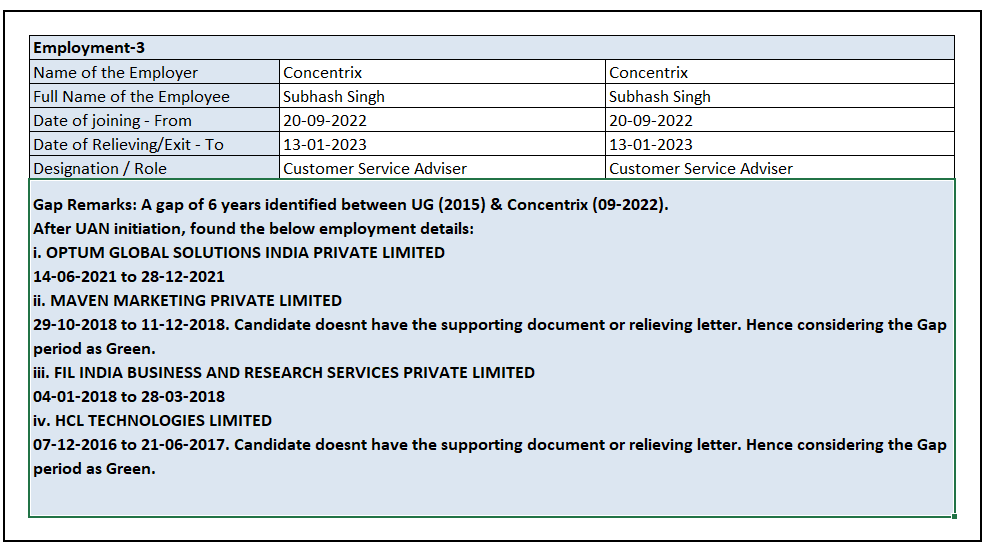
Task: Click the 'Gap Remarks' line in the remarks cell
Action: click(350, 205)
